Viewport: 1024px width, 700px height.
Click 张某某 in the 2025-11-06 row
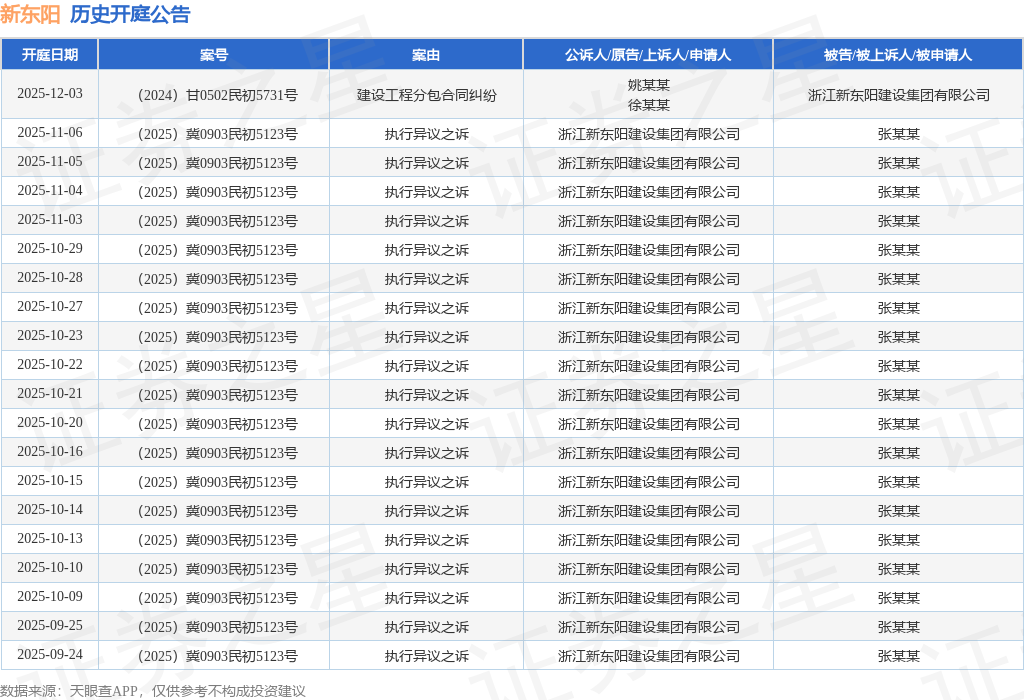(x=899, y=135)
